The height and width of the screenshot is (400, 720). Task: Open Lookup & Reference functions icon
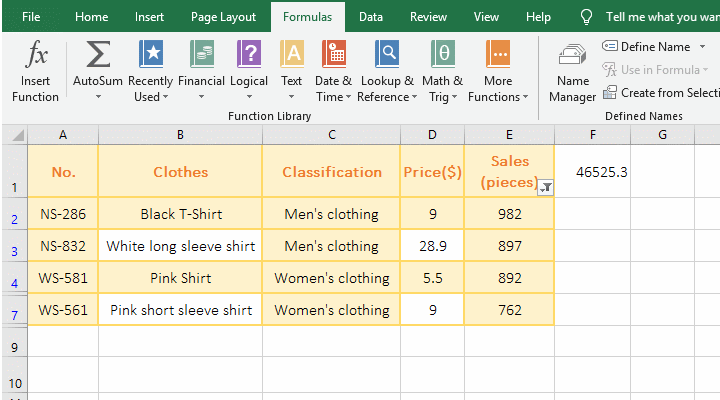click(x=387, y=54)
